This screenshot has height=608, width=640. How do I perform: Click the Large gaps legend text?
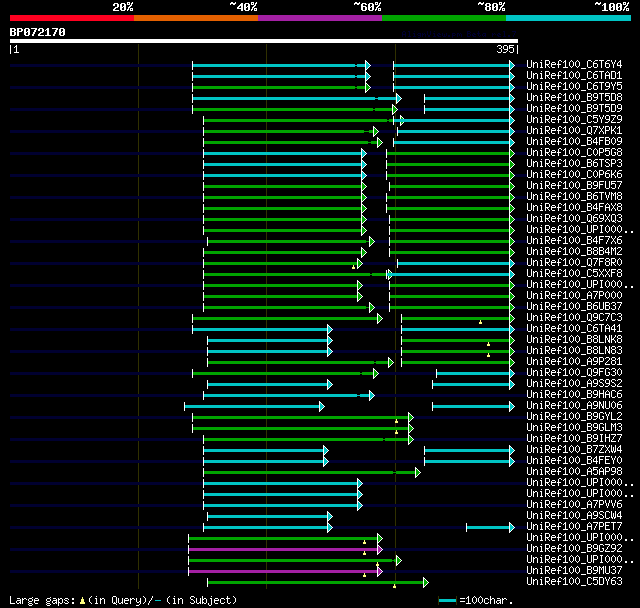coord(123,600)
